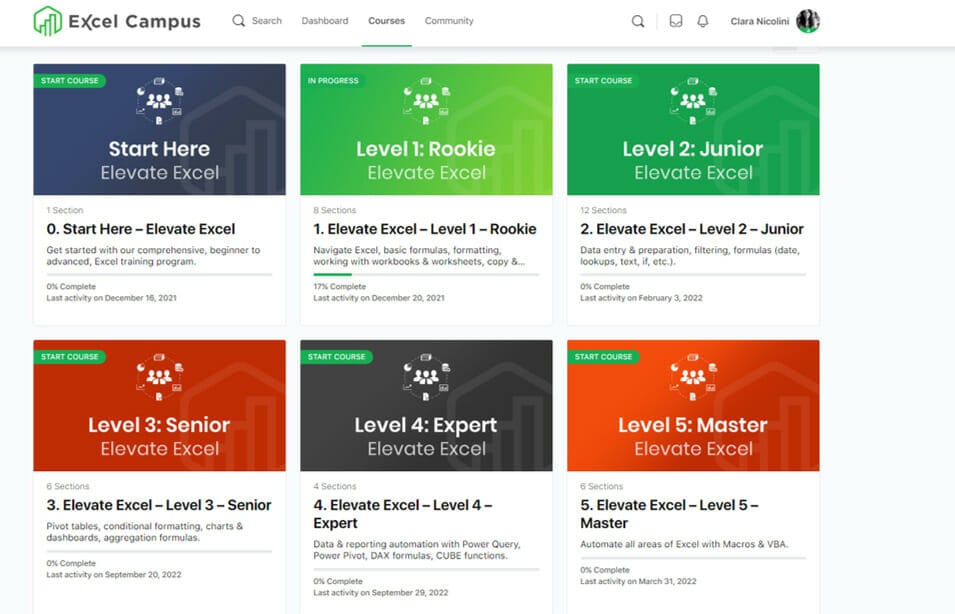
Task: Click the Excel Campus logo
Action: click(117, 21)
